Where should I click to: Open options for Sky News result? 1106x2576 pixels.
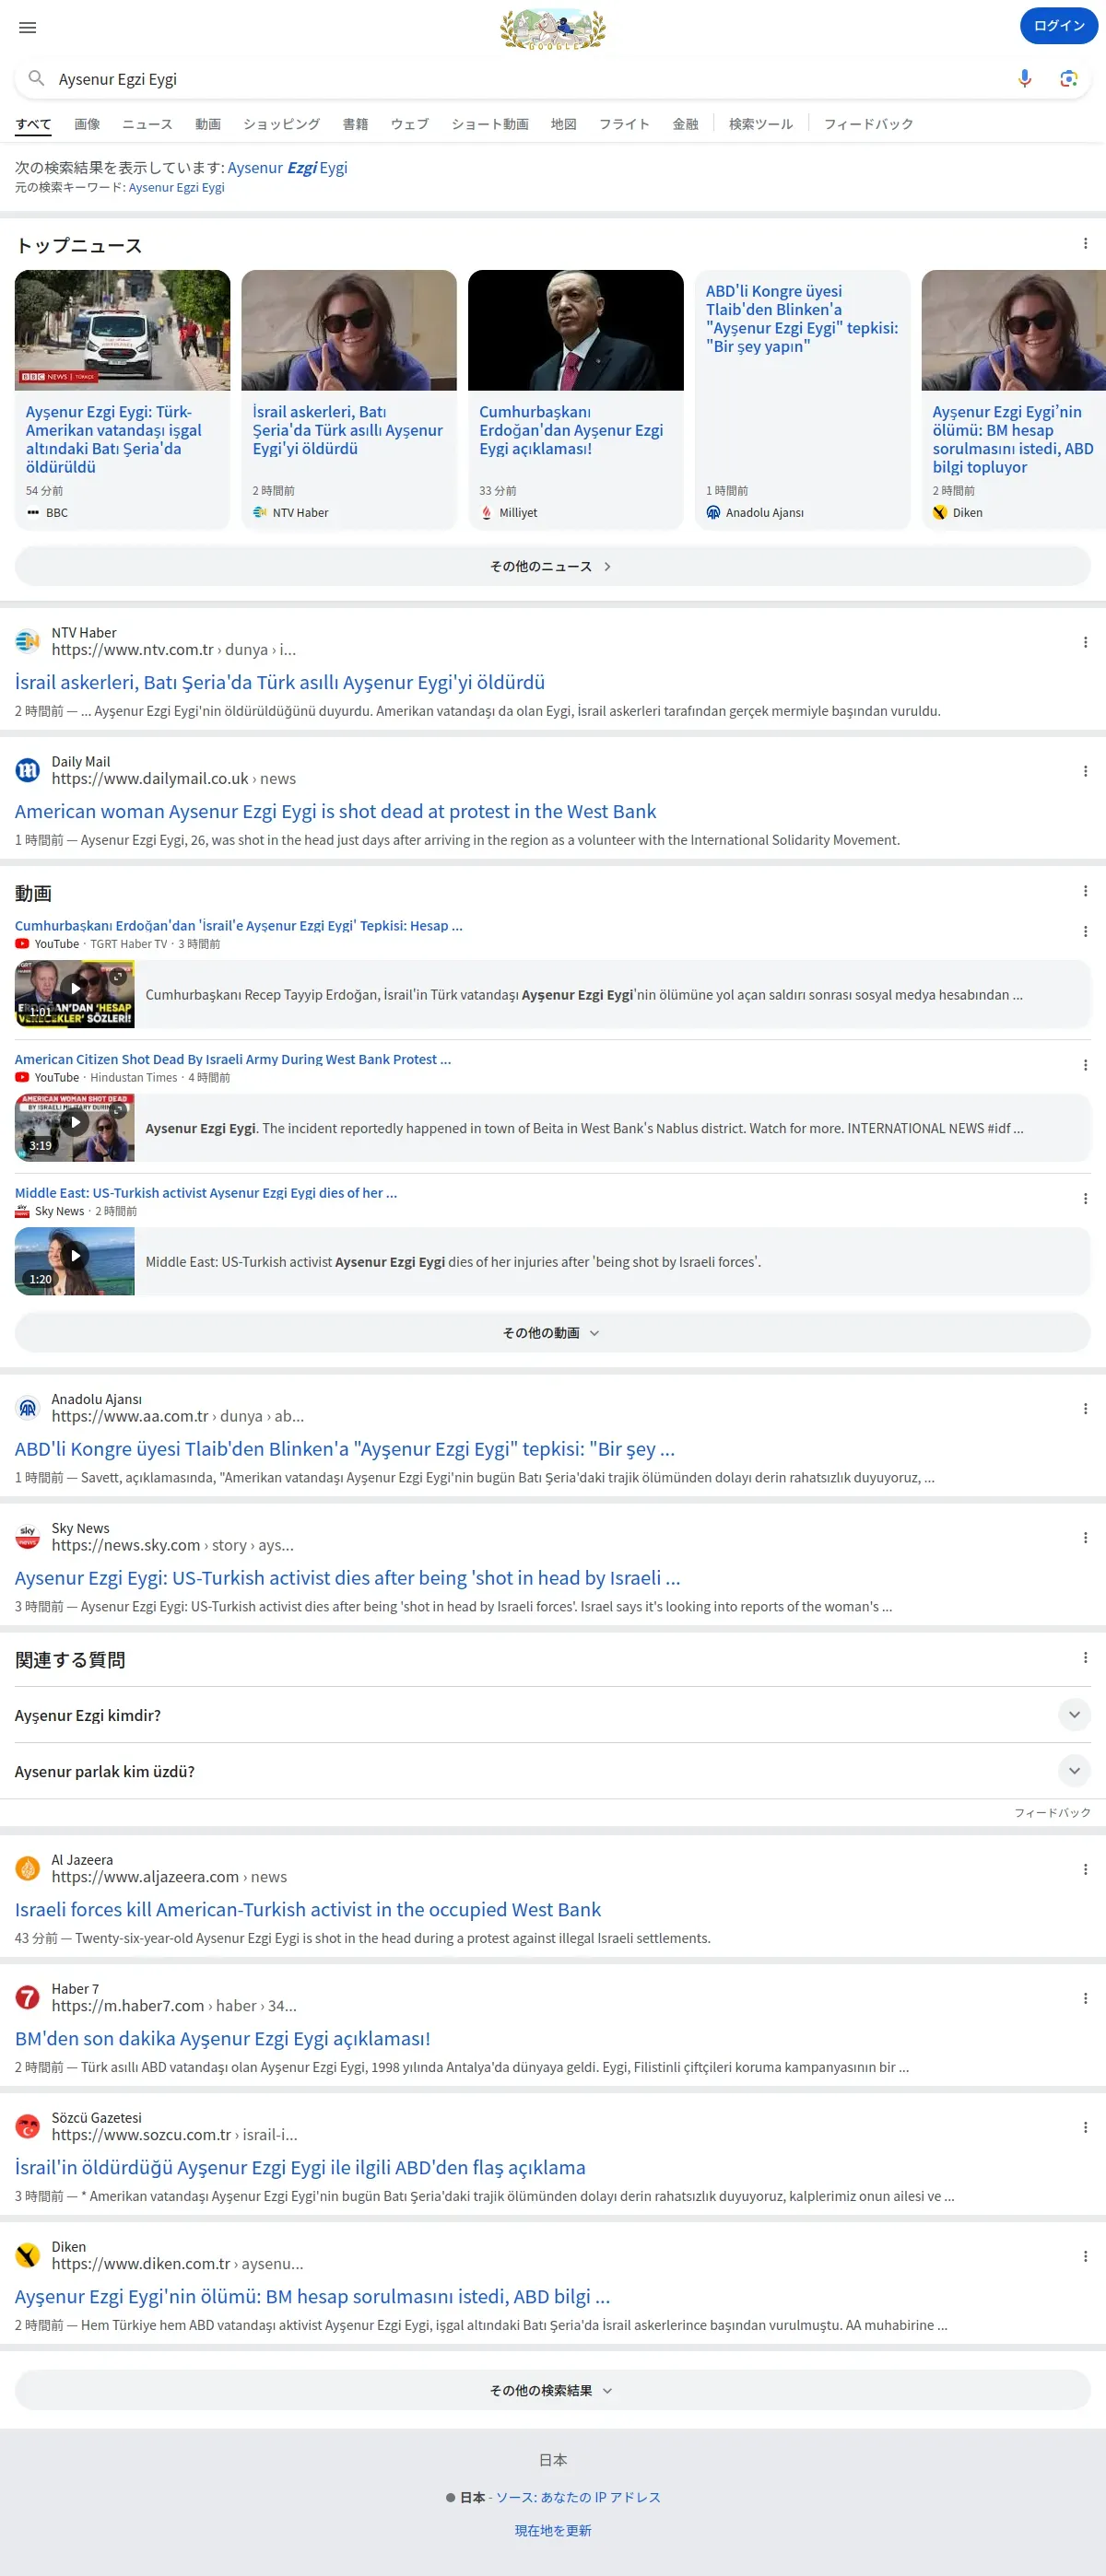pyautogui.click(x=1085, y=1537)
